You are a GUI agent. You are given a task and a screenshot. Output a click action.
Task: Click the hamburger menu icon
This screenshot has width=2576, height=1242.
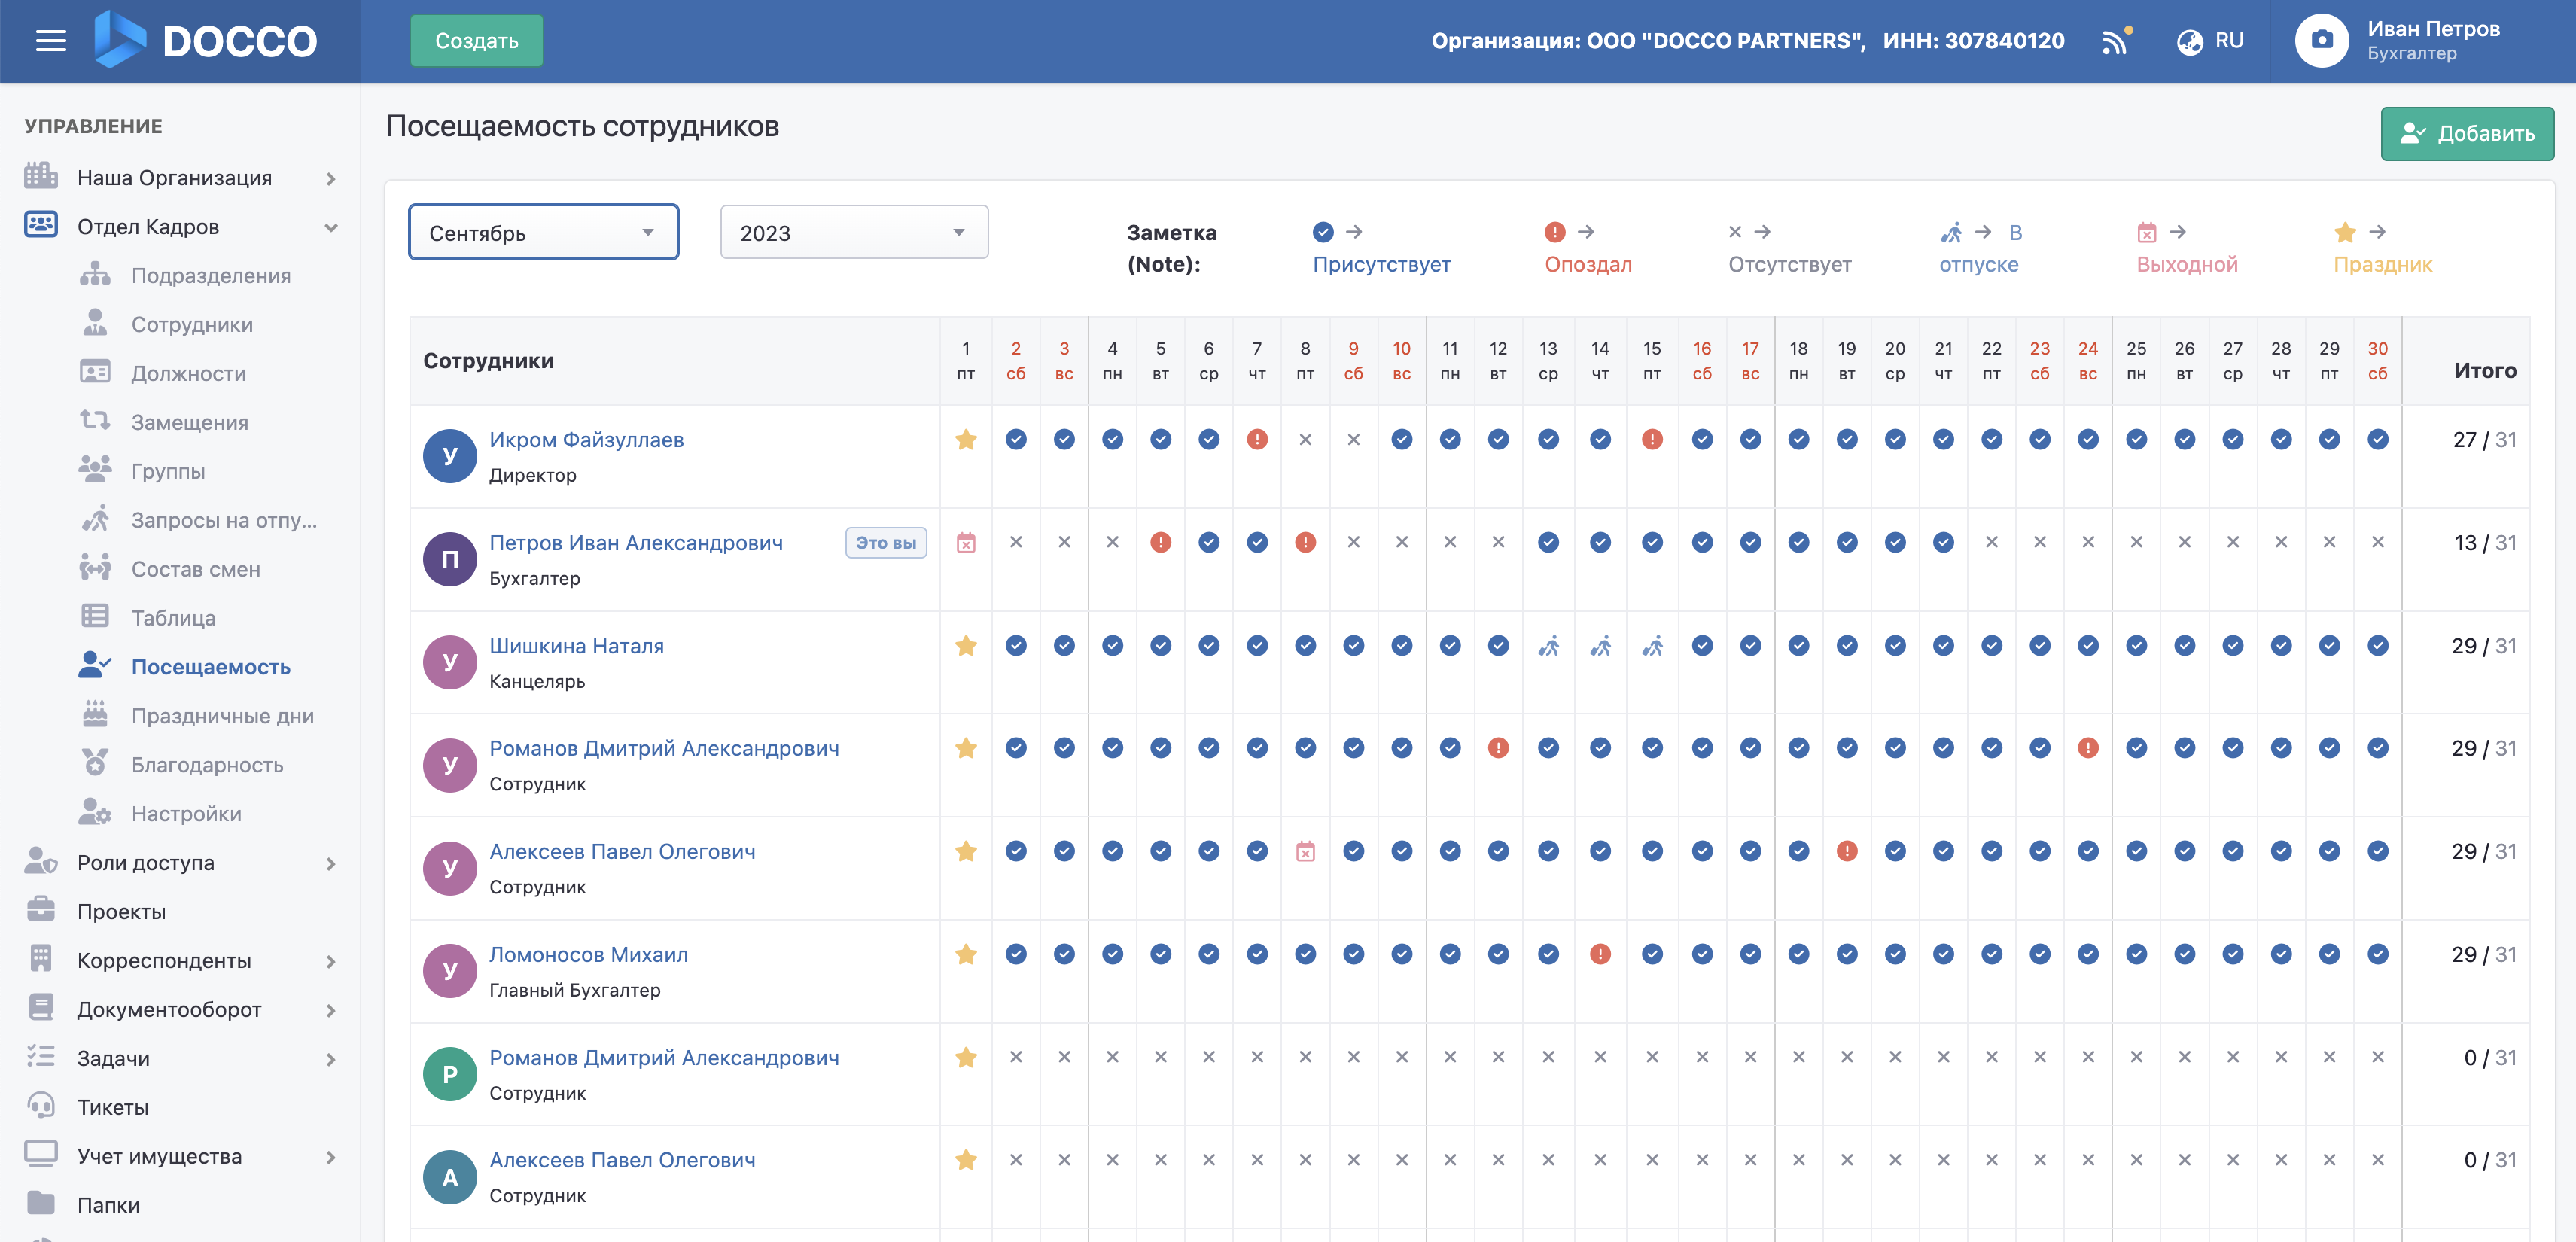point(50,41)
